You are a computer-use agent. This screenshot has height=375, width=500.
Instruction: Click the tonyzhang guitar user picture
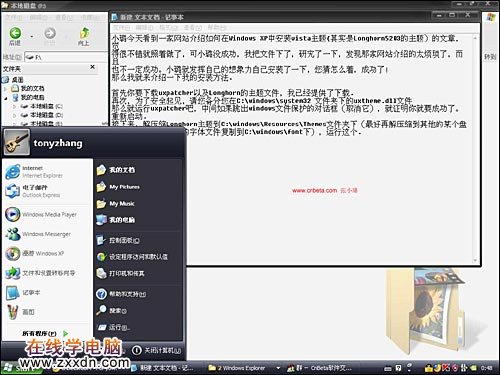[x=17, y=142]
